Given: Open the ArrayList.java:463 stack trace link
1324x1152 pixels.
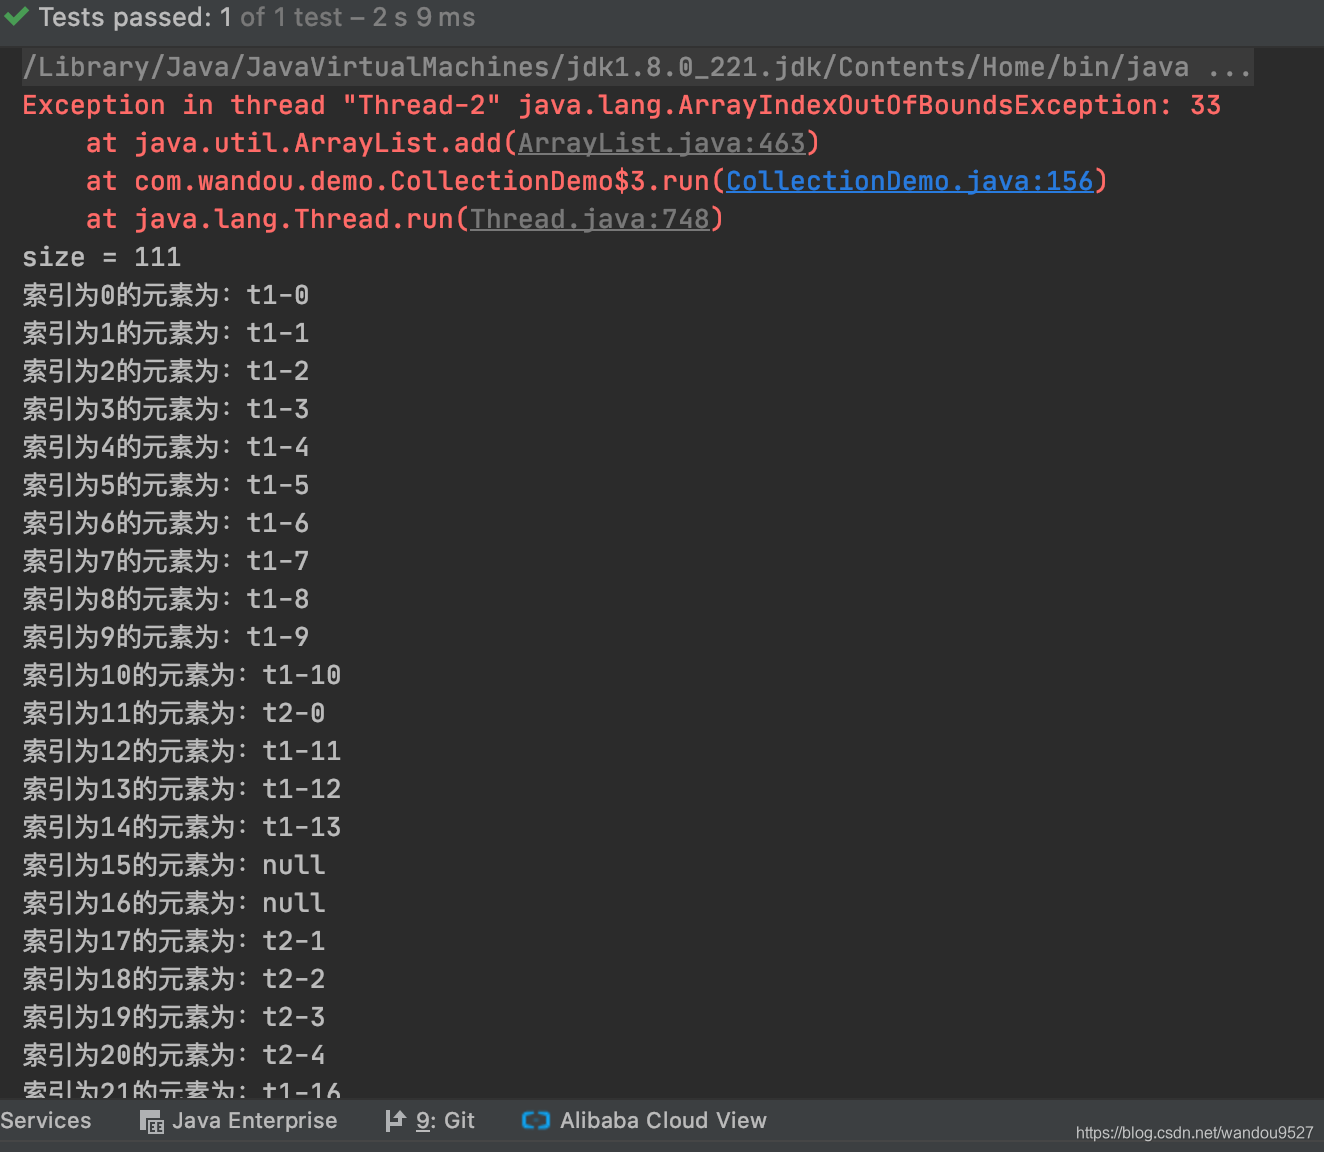Looking at the screenshot, I should [662, 143].
